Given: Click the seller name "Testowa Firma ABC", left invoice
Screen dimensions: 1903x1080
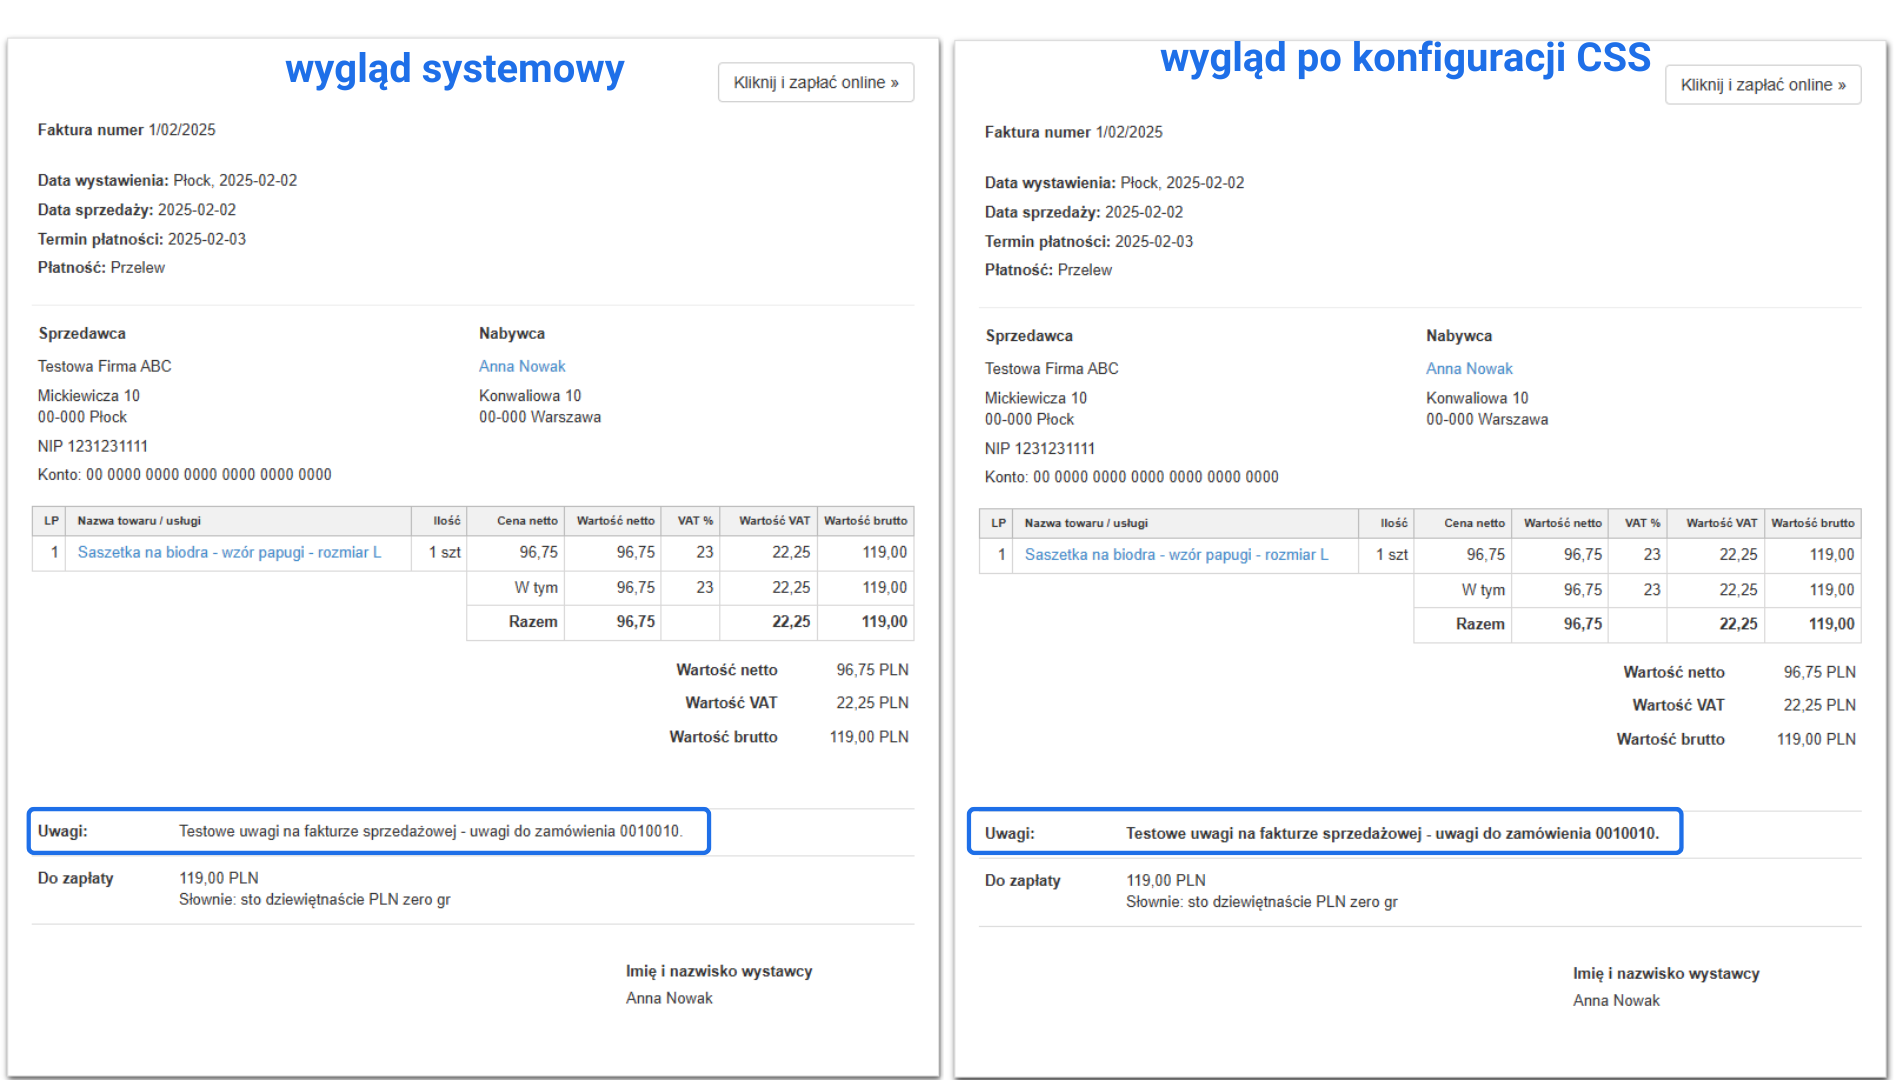Looking at the screenshot, I should [104, 366].
